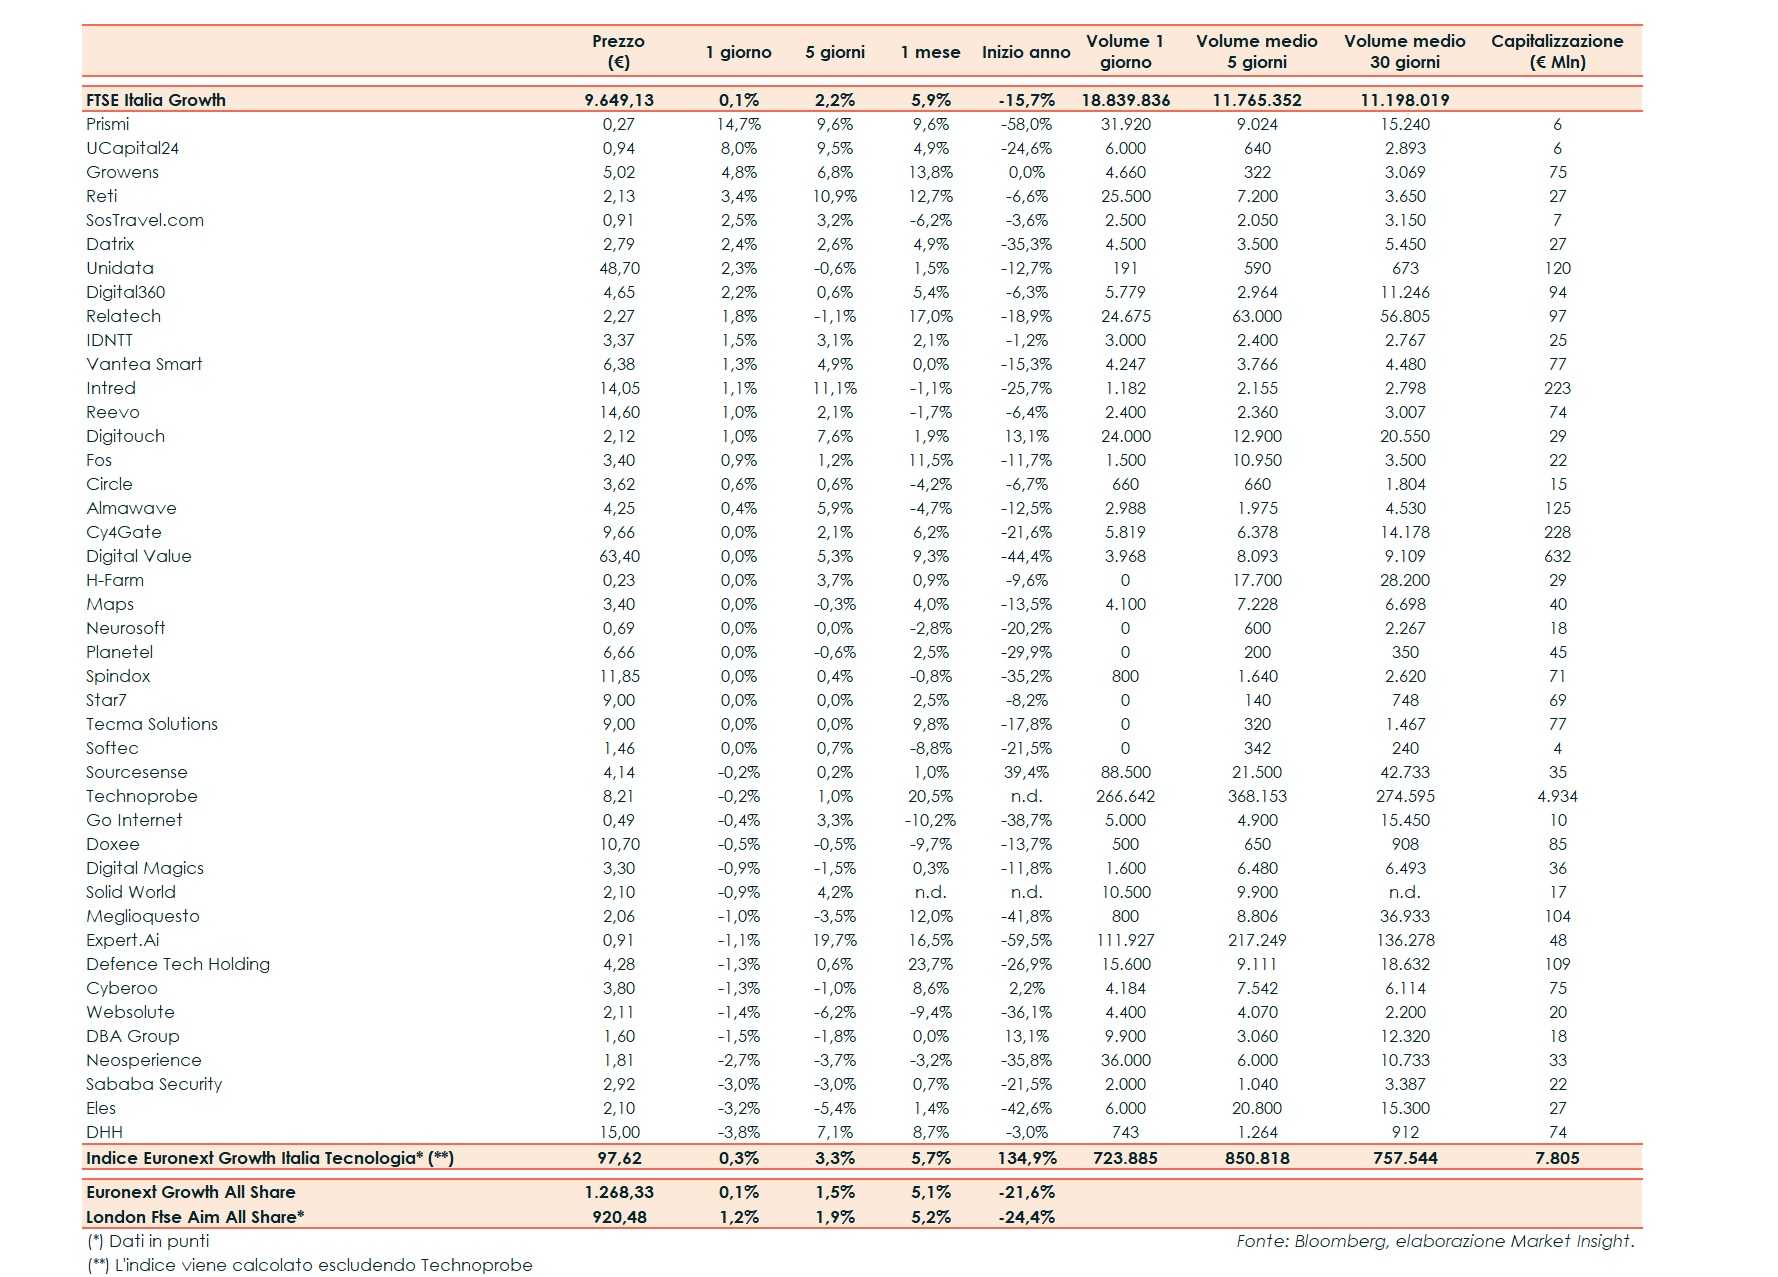The width and height of the screenshot is (1778, 1277).
Task: Click the 'Spindox' row name
Action: click(118, 676)
